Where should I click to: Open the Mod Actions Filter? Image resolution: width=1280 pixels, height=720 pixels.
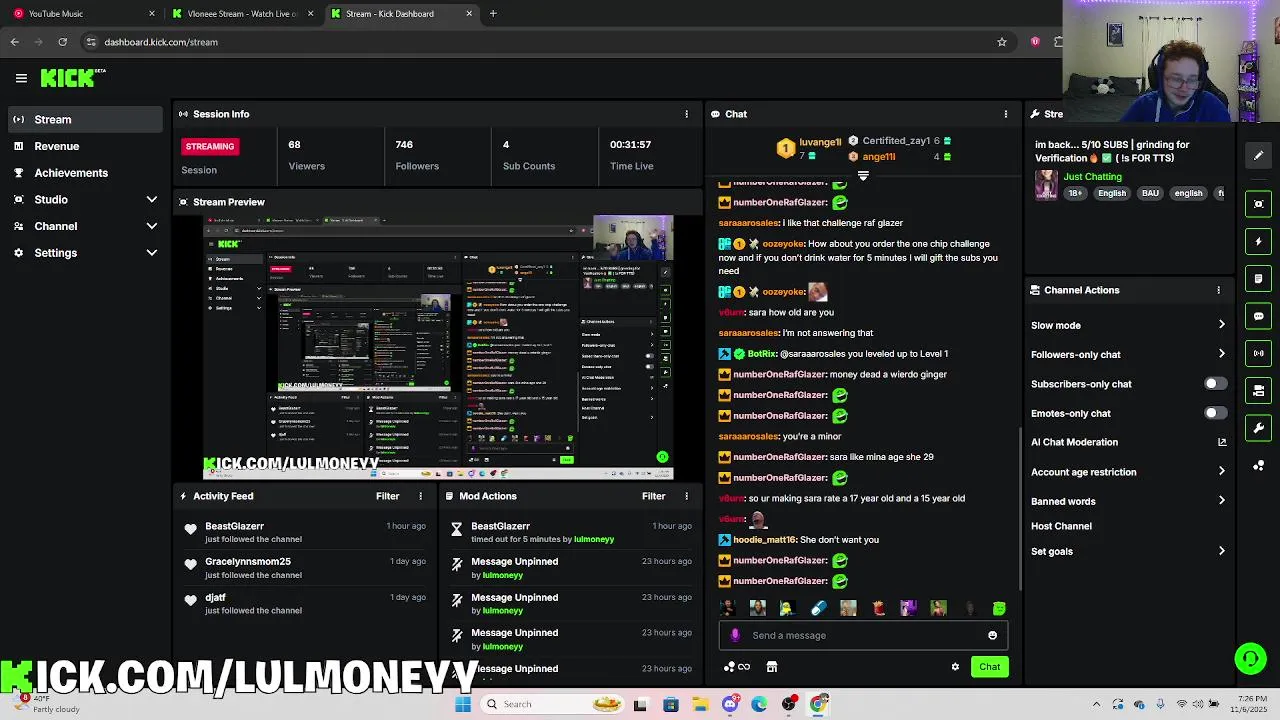tap(653, 496)
